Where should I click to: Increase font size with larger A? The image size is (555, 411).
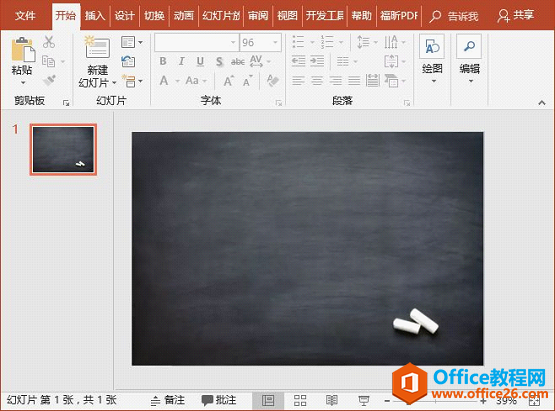pos(229,81)
